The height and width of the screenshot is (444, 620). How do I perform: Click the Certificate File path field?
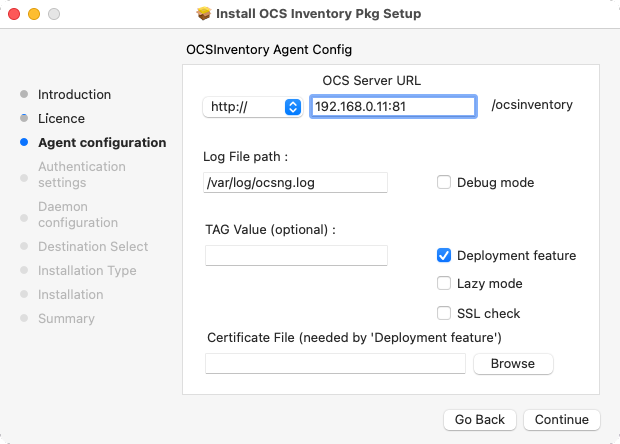point(335,363)
